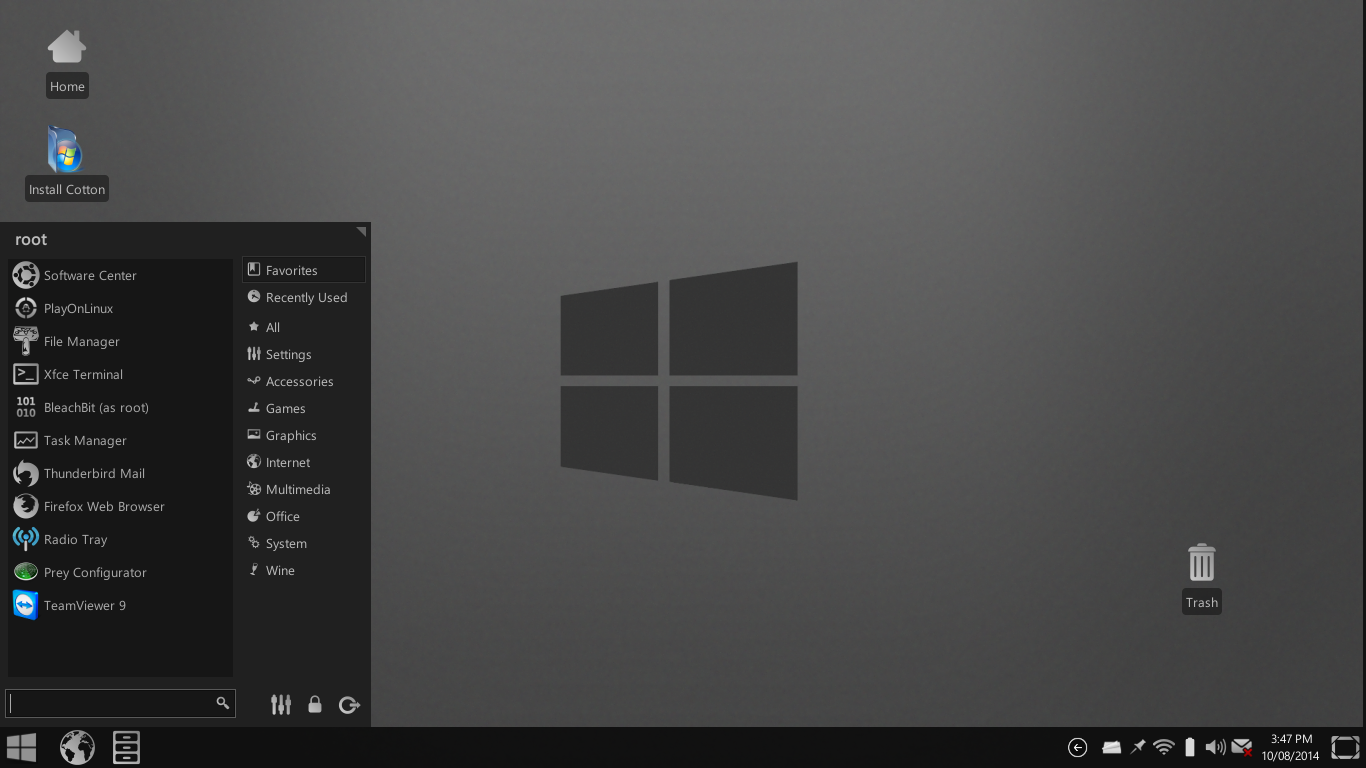Open the Internet category
This screenshot has height=768, width=1366.
point(304,462)
